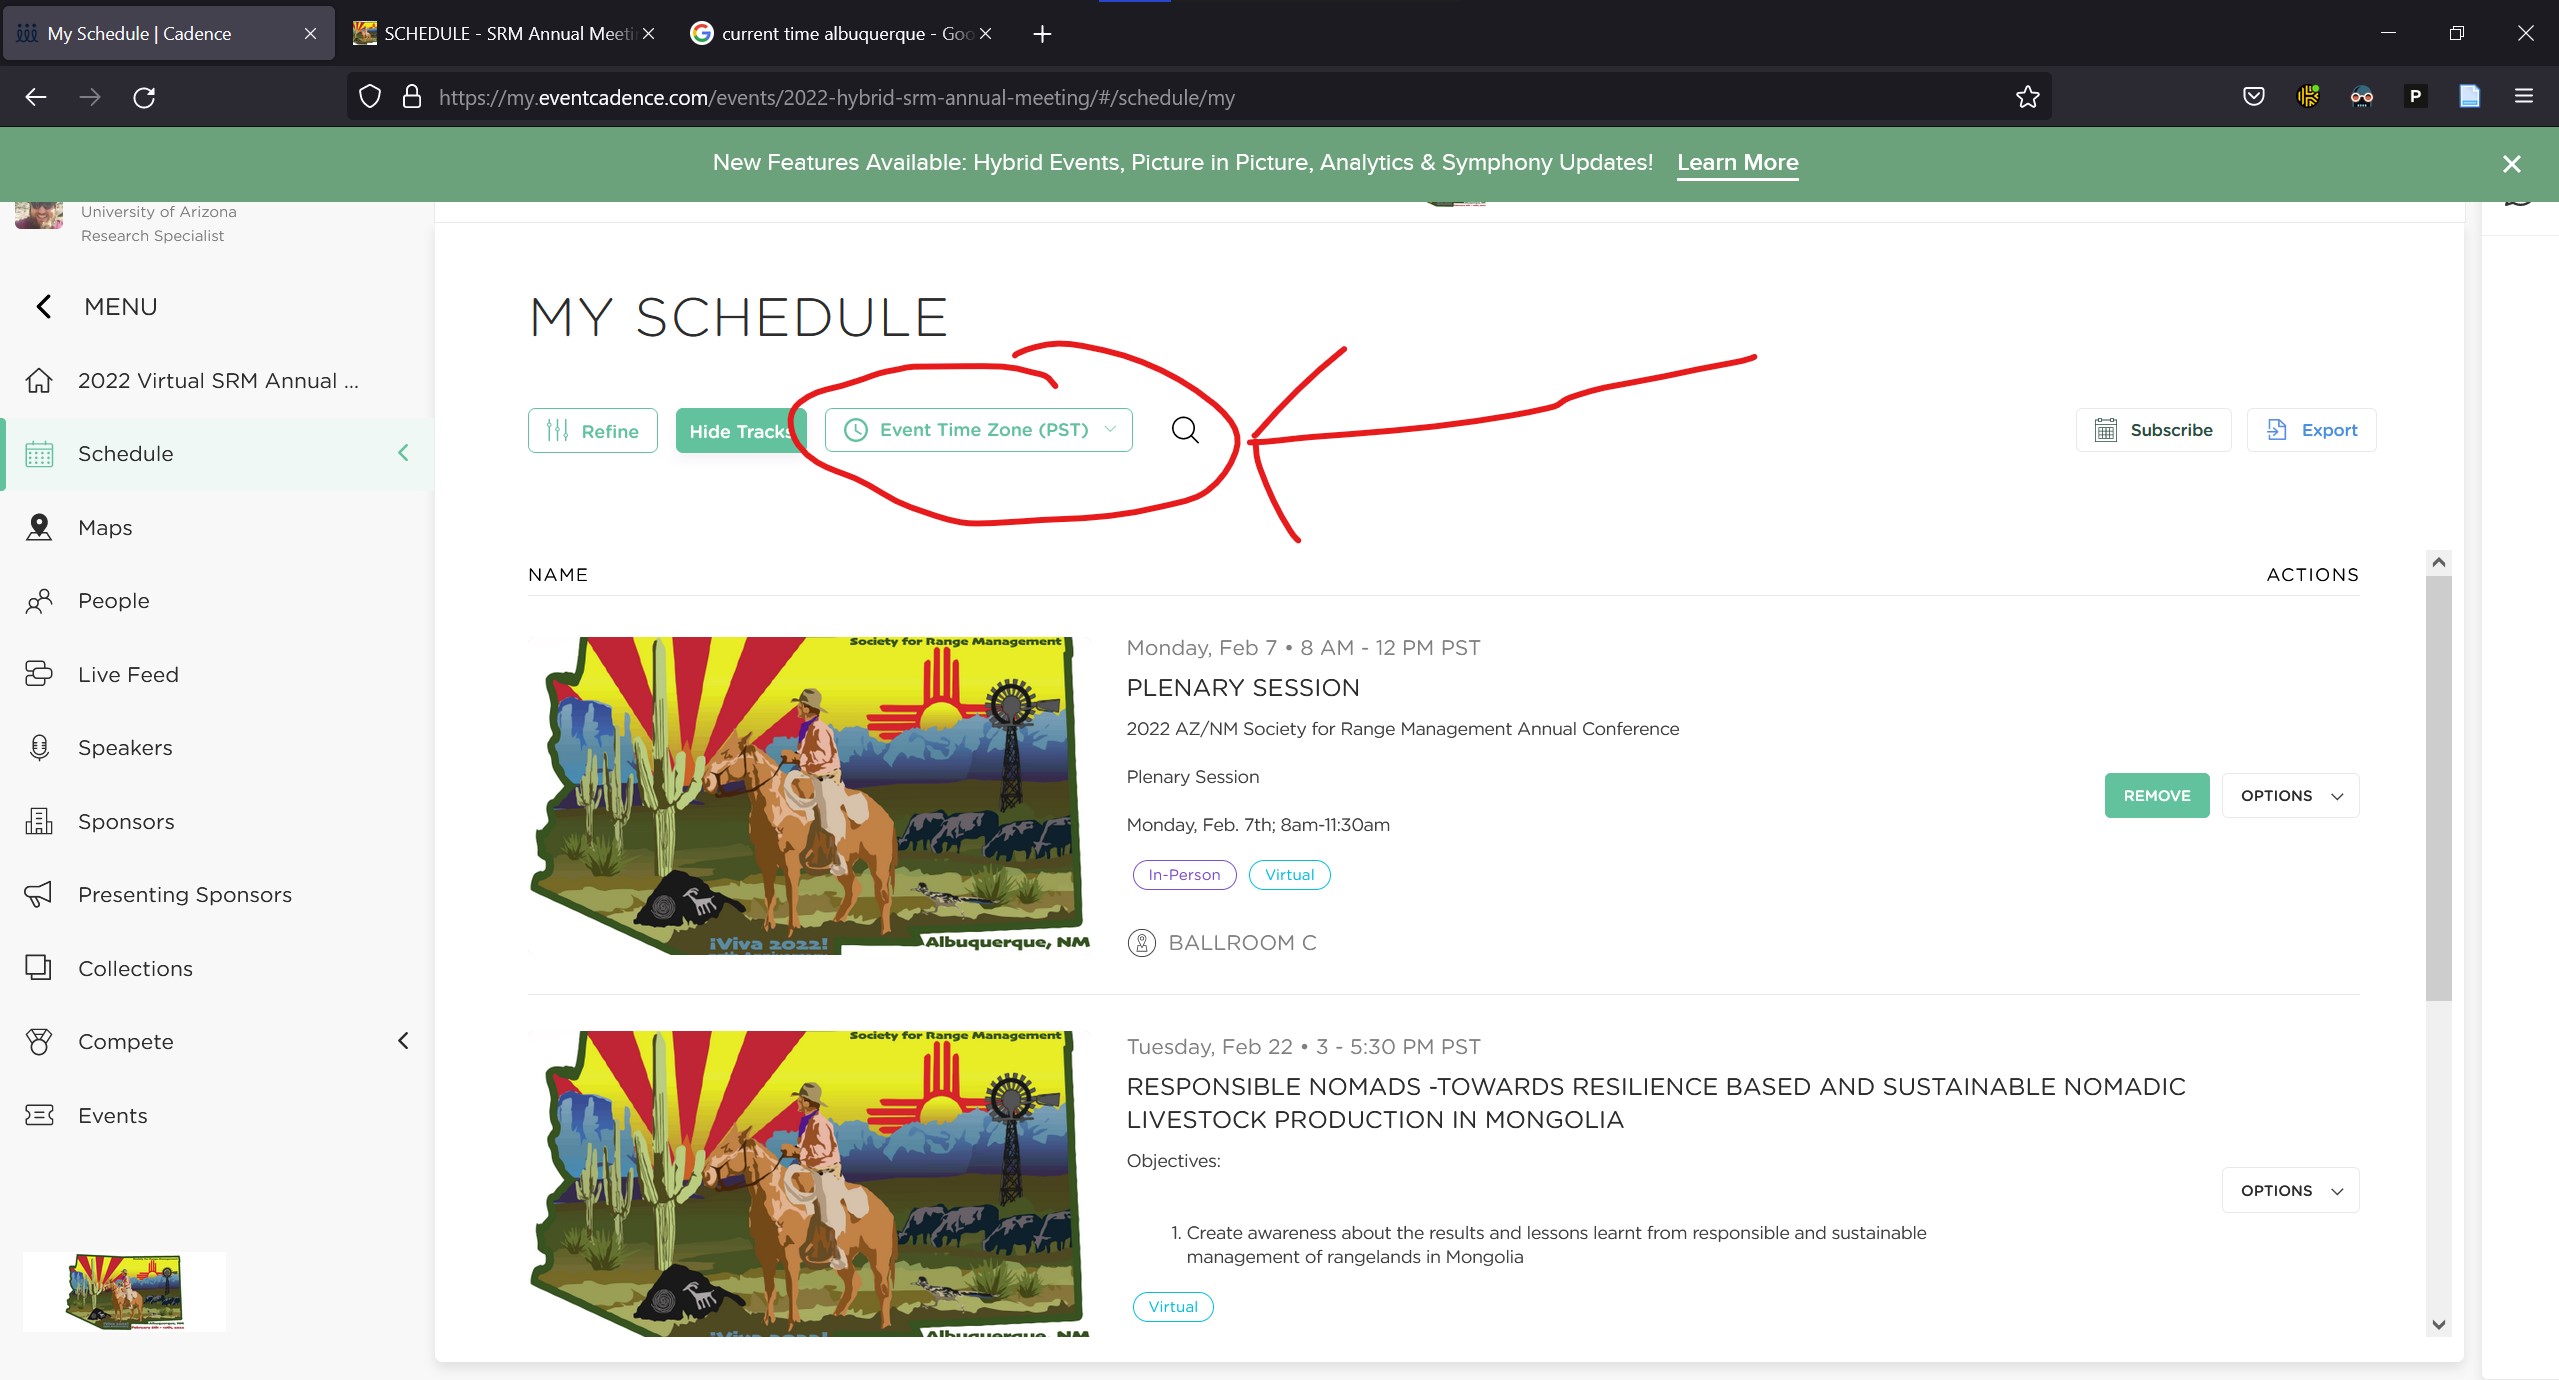Click the Subscribe calendar button
Screen dimensions: 2559x1380
(x=2153, y=430)
